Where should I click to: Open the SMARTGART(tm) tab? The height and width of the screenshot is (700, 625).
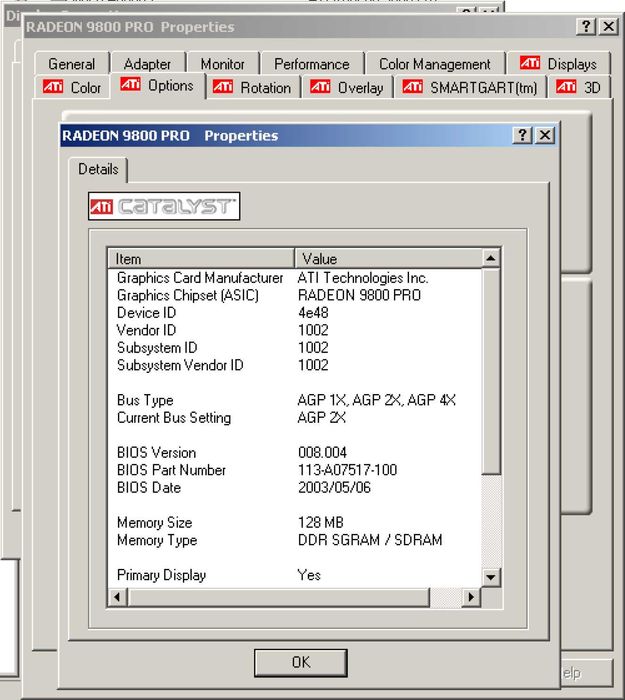470,87
